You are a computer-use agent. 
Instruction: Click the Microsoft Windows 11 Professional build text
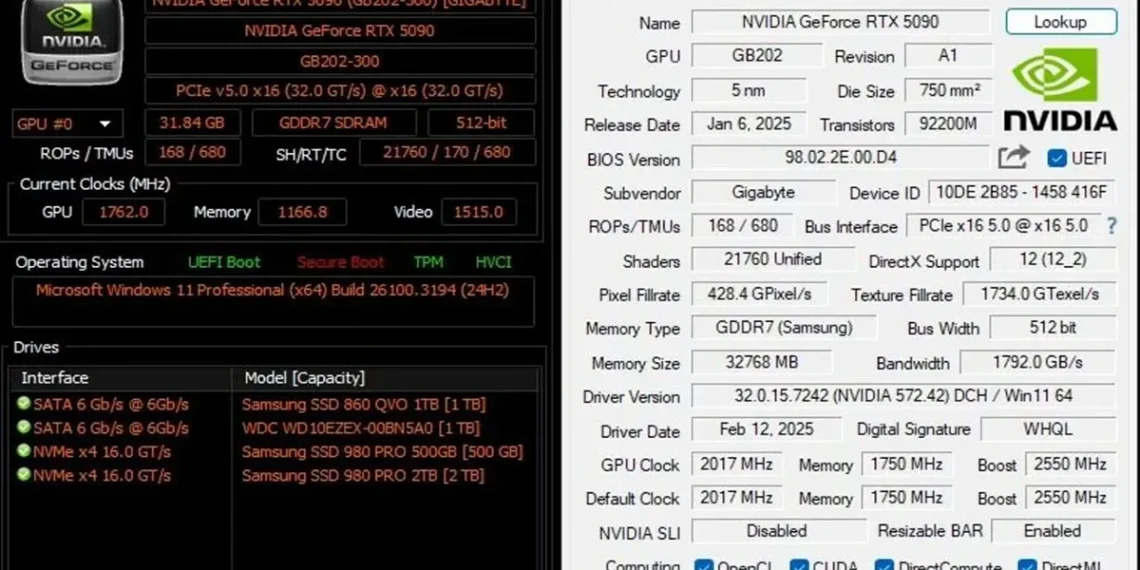[272, 290]
